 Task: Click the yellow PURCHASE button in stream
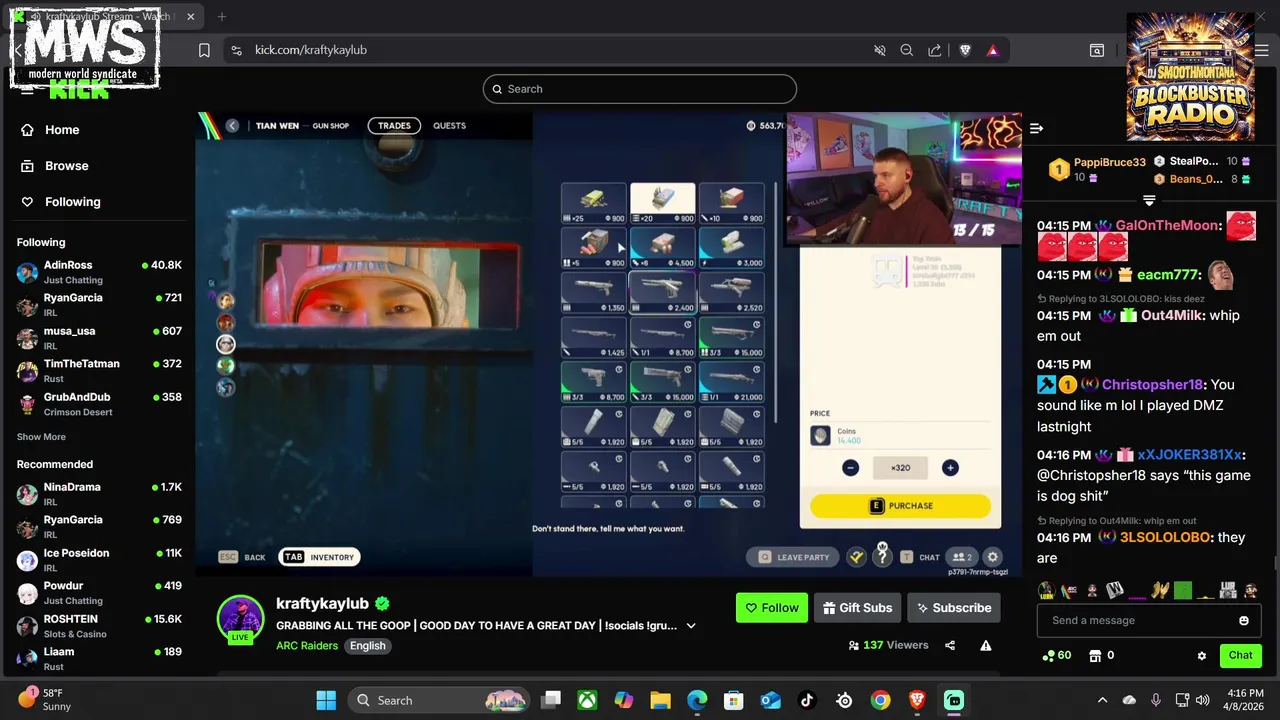point(900,506)
